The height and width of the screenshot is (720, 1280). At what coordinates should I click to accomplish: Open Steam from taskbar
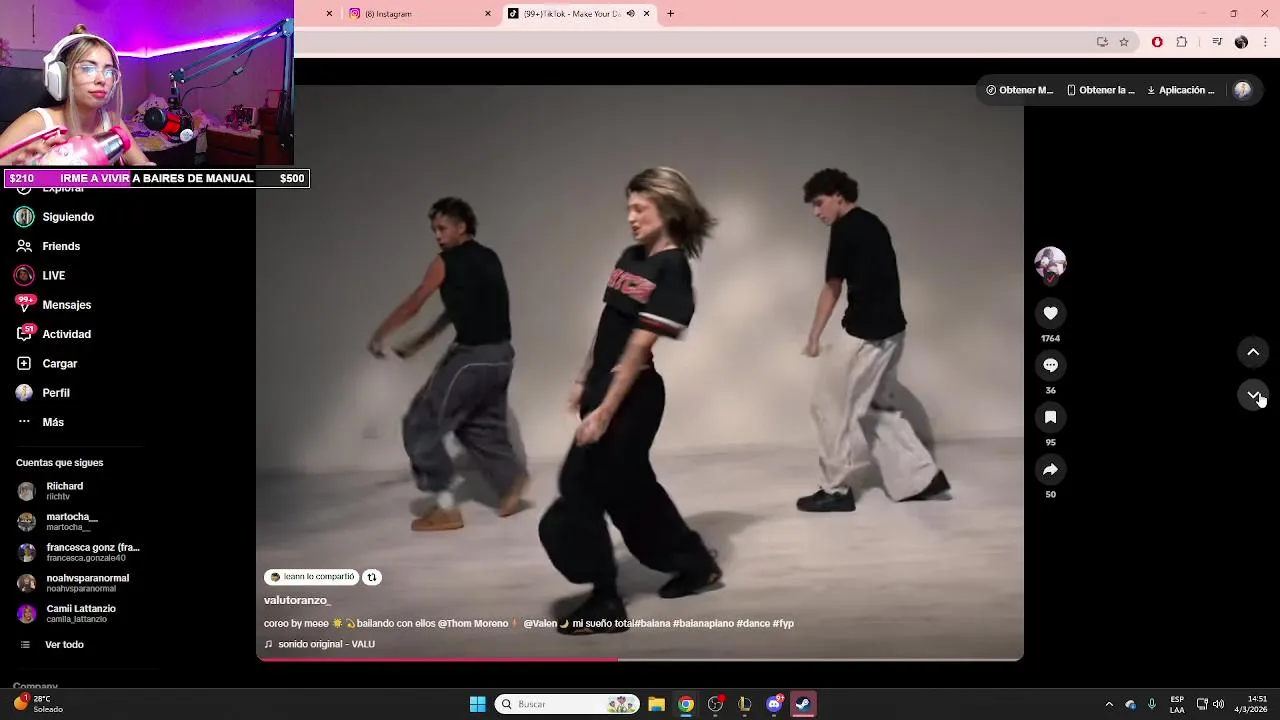click(803, 704)
